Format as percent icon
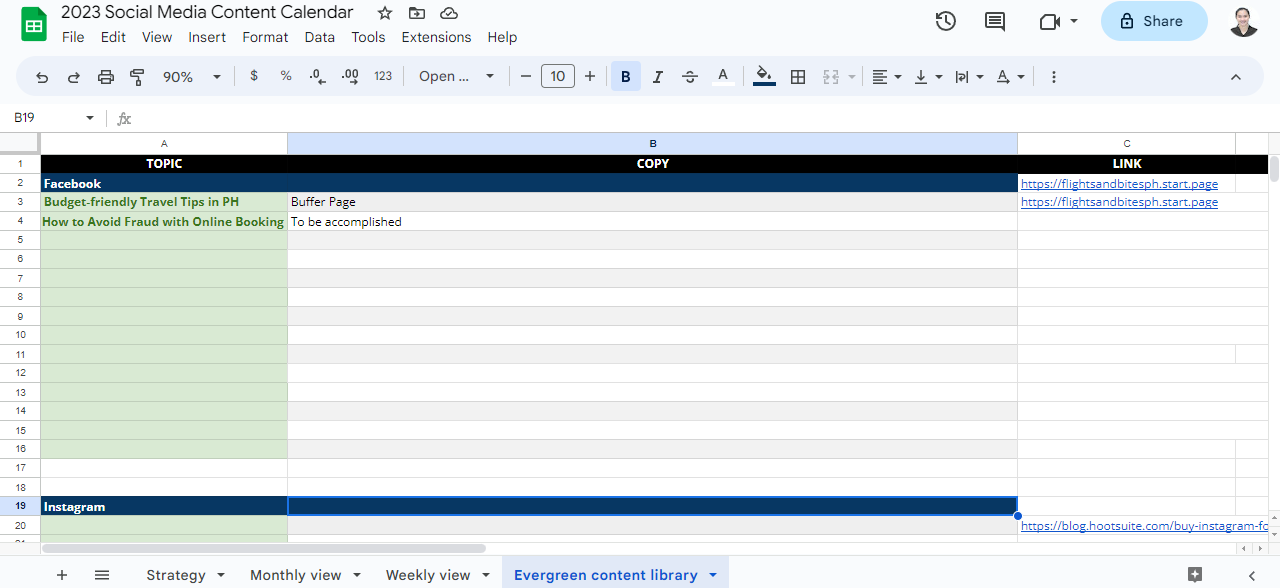This screenshot has width=1280, height=588. pos(286,76)
